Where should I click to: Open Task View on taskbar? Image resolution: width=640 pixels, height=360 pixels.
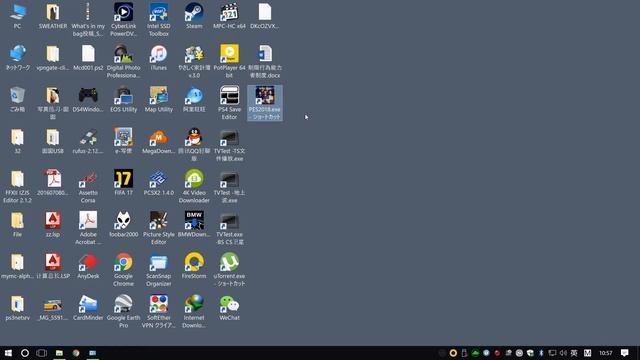pyautogui.click(x=41, y=353)
